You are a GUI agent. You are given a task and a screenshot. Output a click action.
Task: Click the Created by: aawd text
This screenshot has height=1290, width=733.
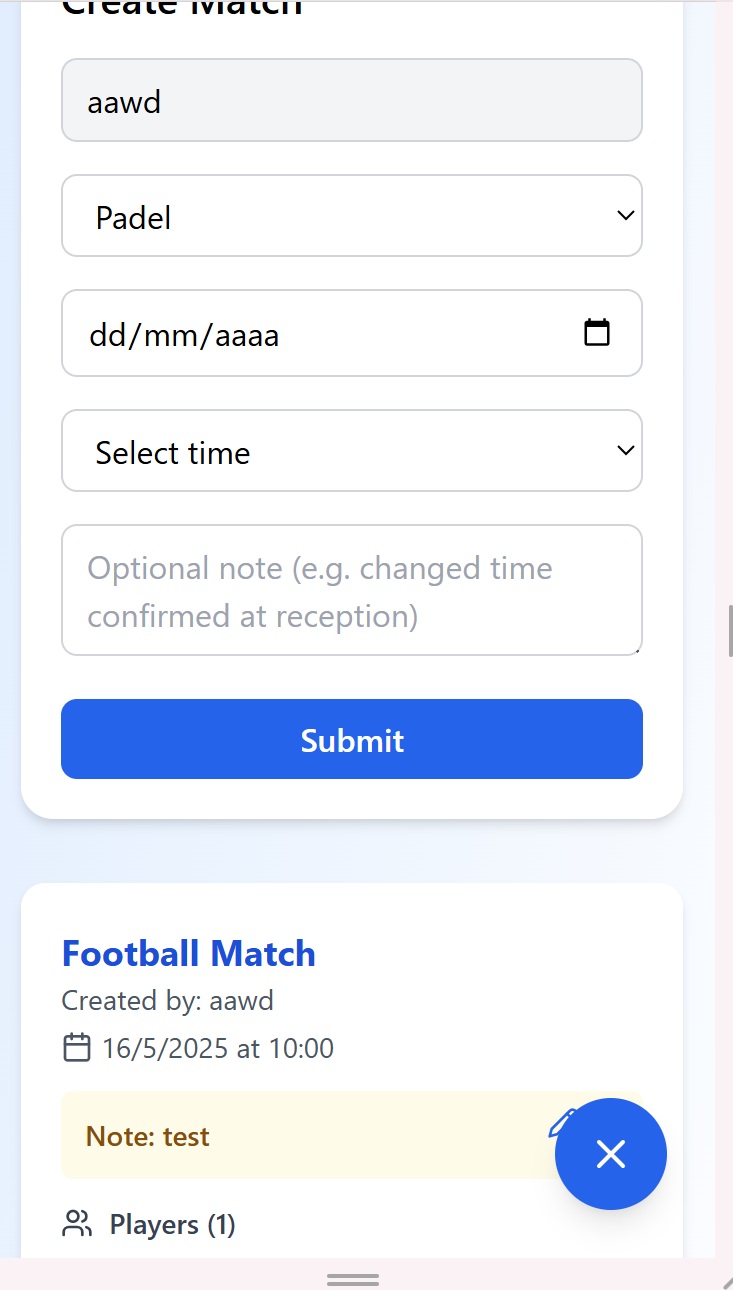[x=168, y=1000]
